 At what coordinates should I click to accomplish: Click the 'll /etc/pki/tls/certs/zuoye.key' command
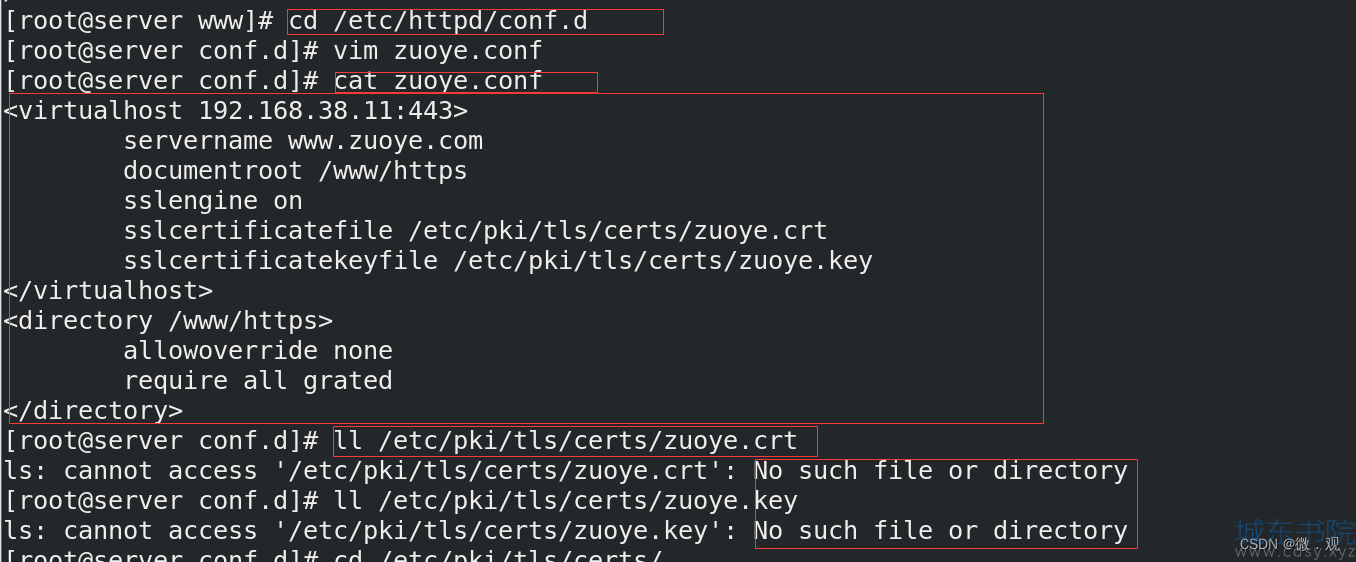[565, 501]
